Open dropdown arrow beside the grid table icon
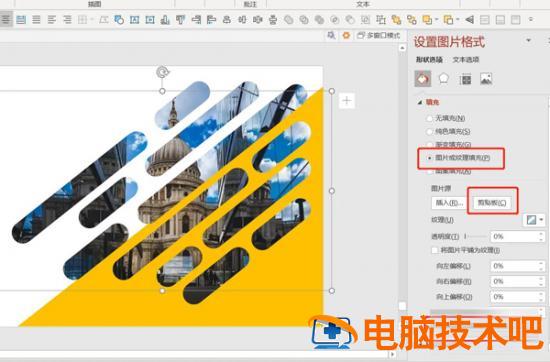This screenshot has height=362, width=550. coord(92,20)
